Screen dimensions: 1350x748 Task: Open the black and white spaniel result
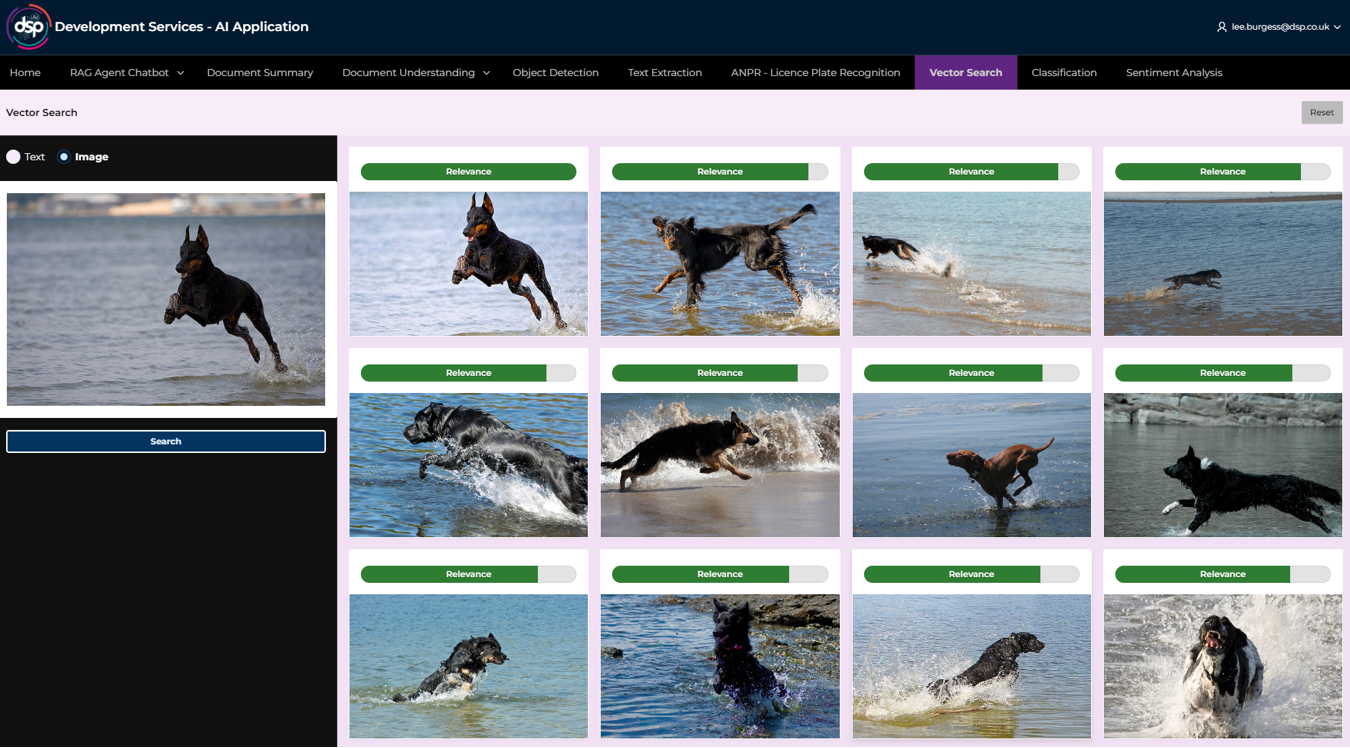1222,666
